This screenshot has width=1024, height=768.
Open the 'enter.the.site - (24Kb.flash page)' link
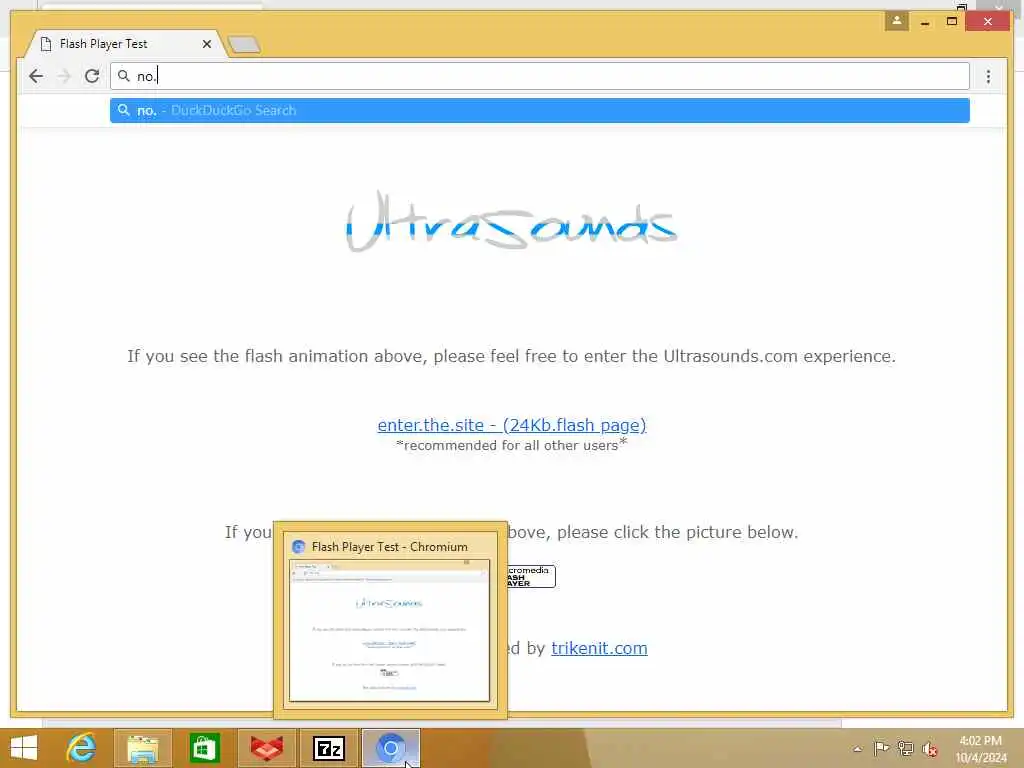coord(512,425)
